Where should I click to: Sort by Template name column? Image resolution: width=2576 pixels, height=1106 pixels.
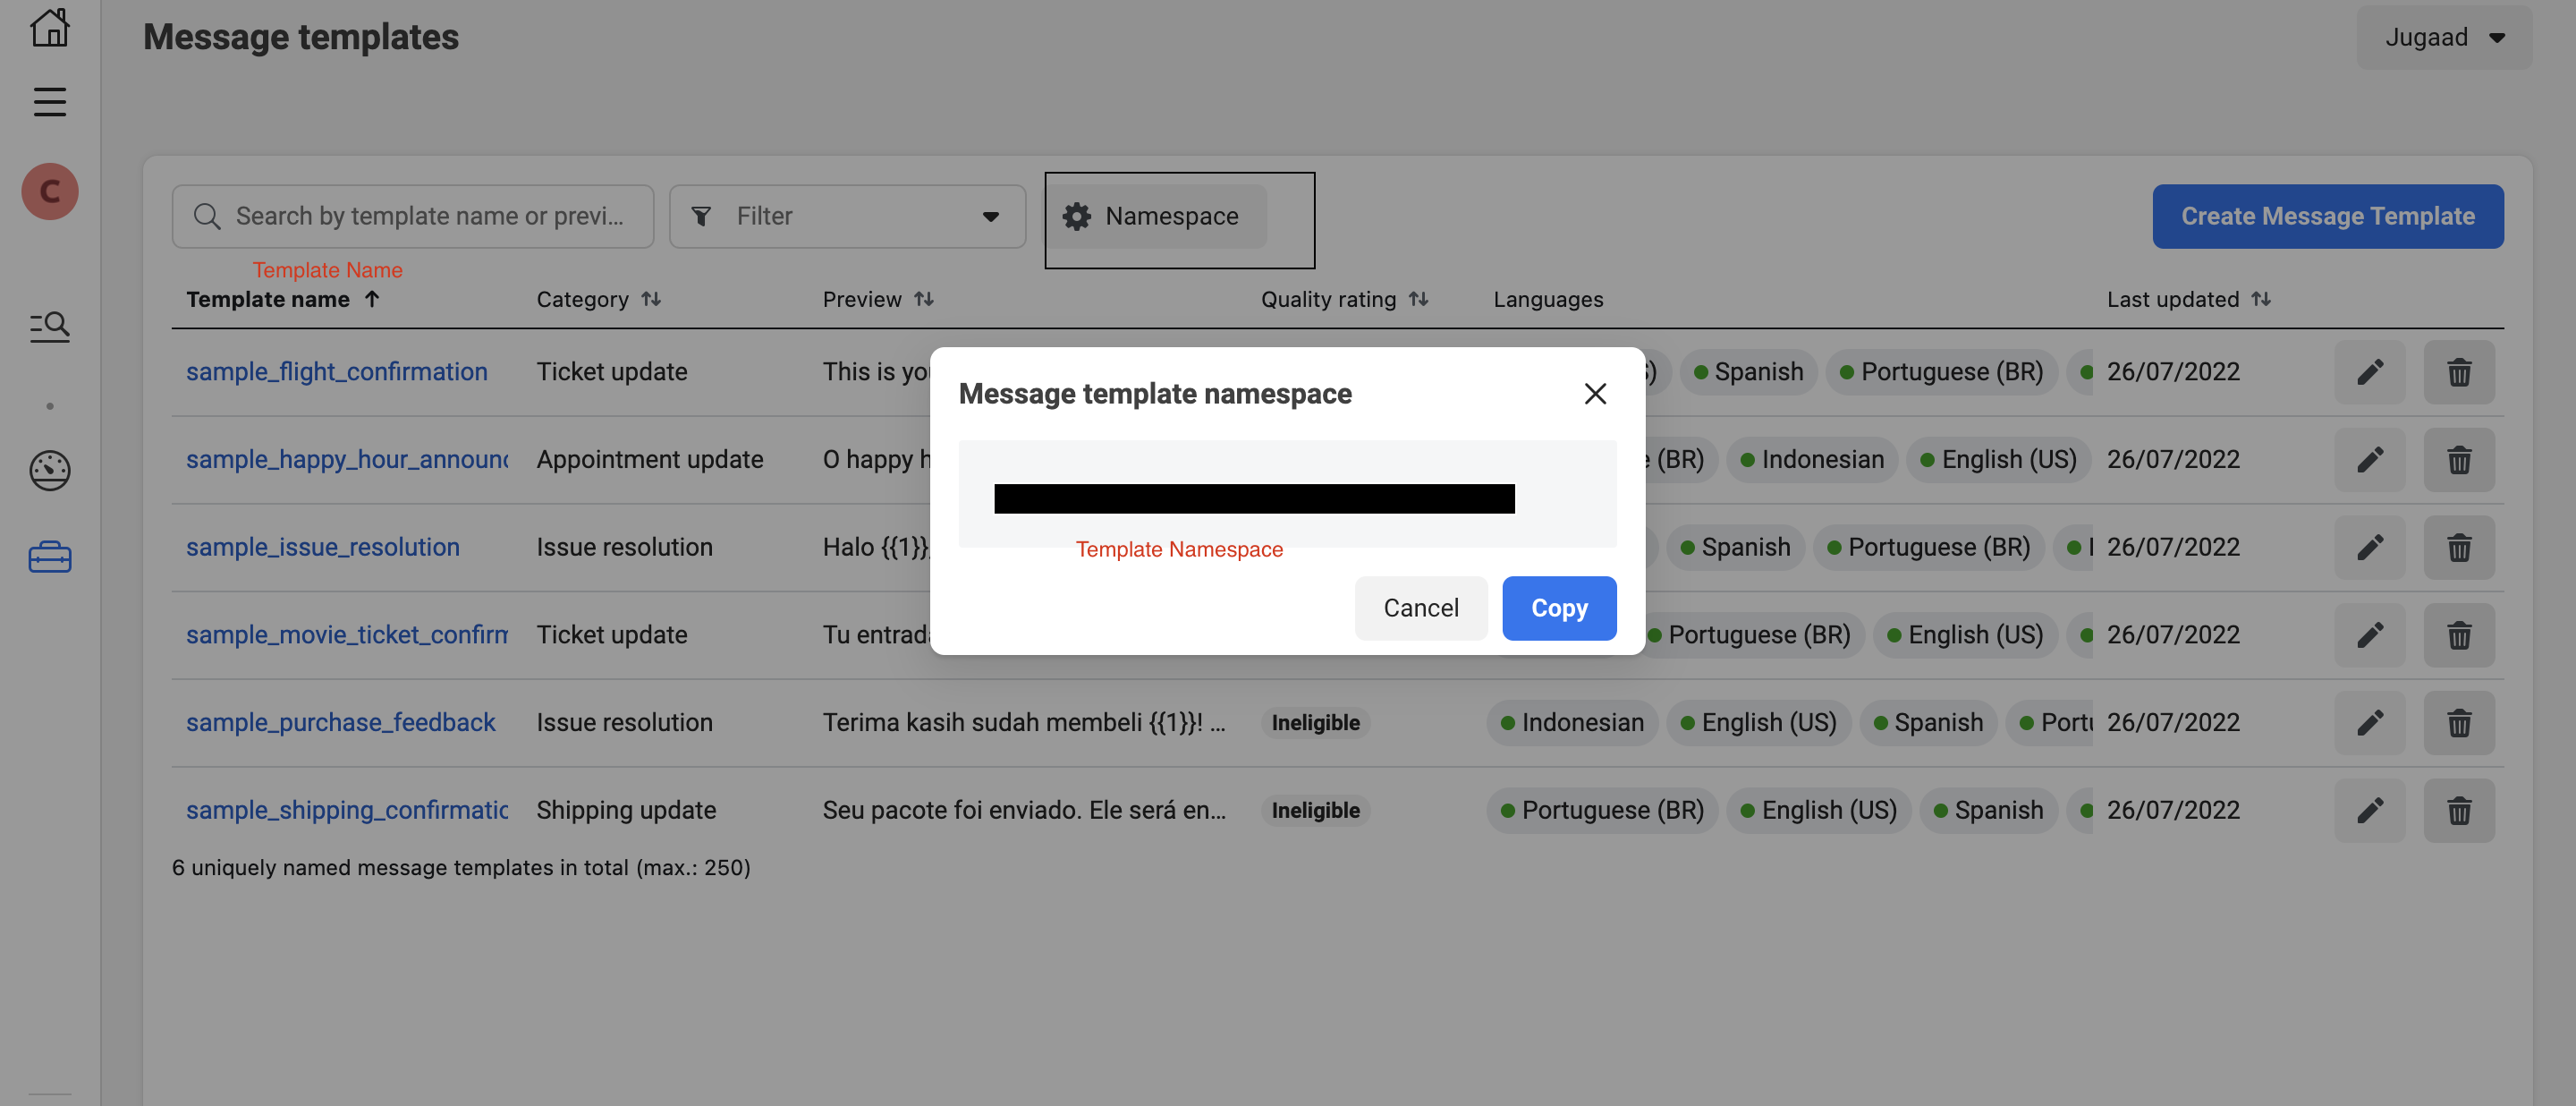click(283, 299)
